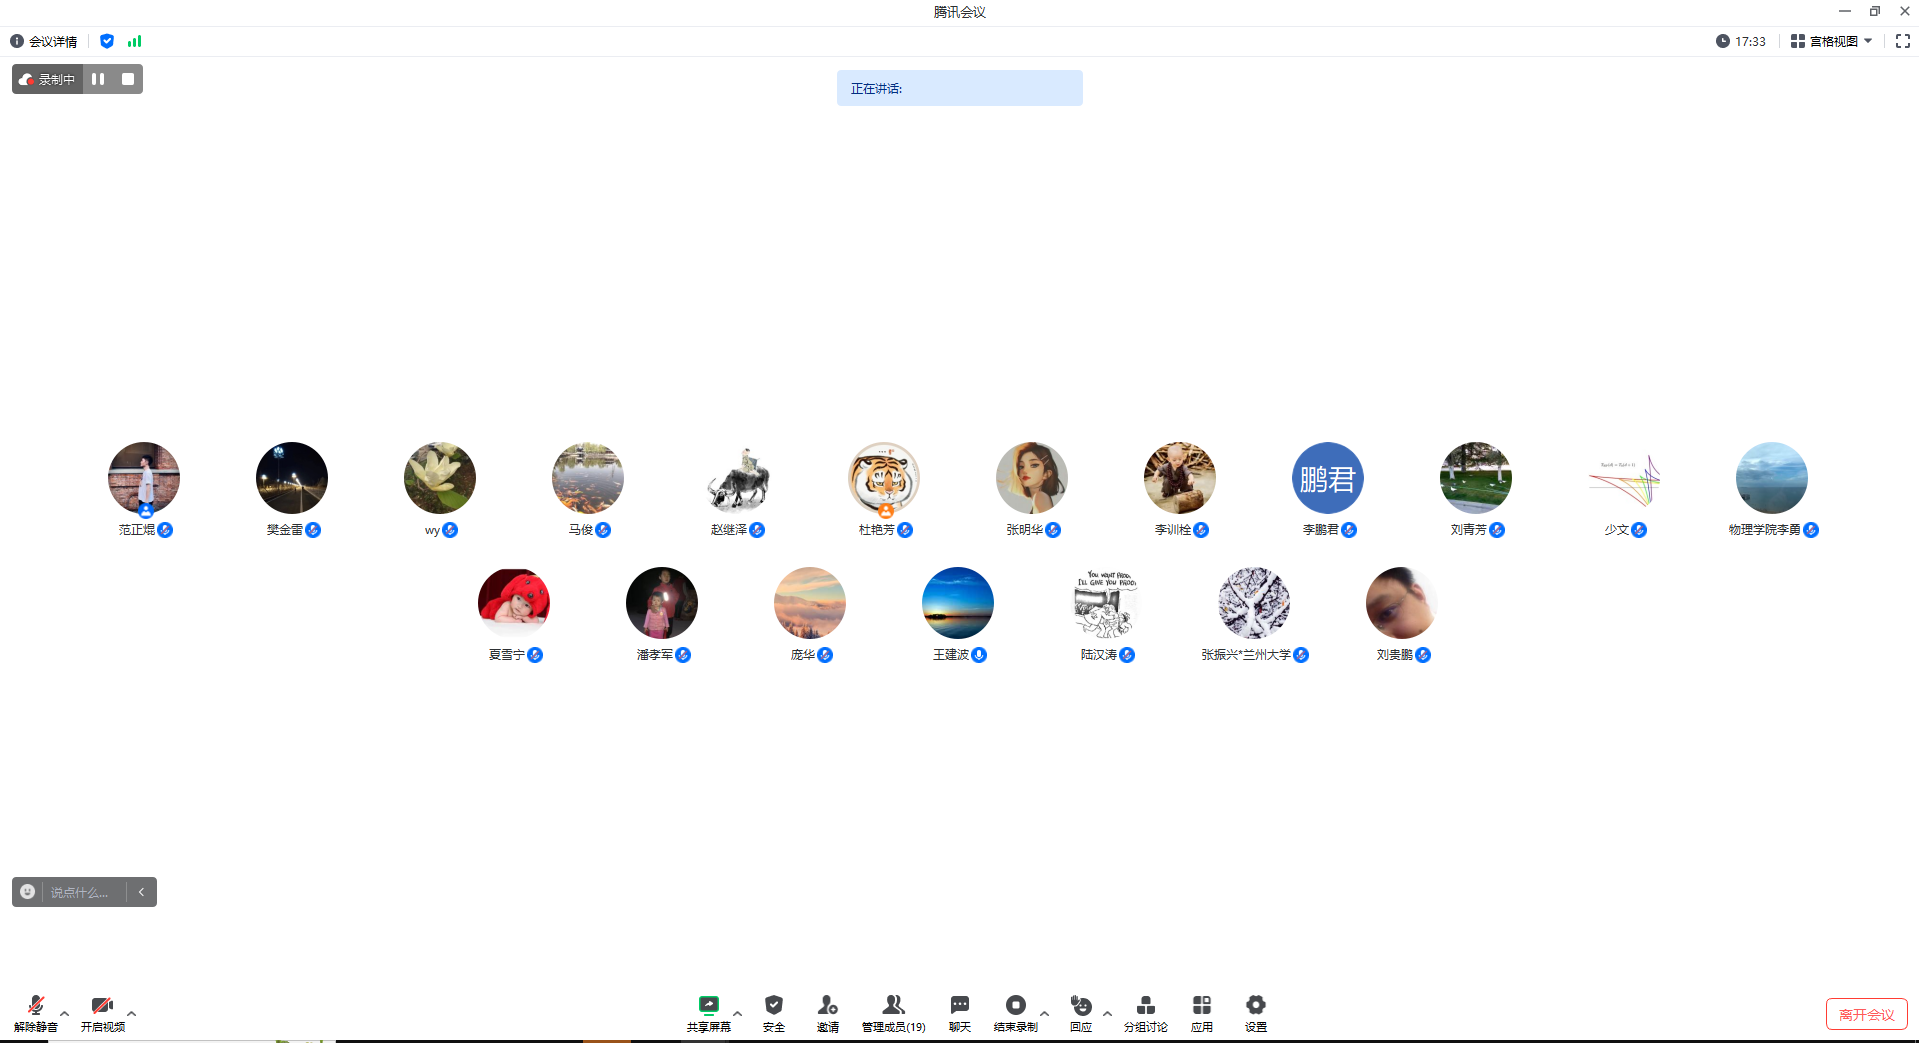Select 王建波's participant avatar
1919x1043 pixels.
[957, 603]
